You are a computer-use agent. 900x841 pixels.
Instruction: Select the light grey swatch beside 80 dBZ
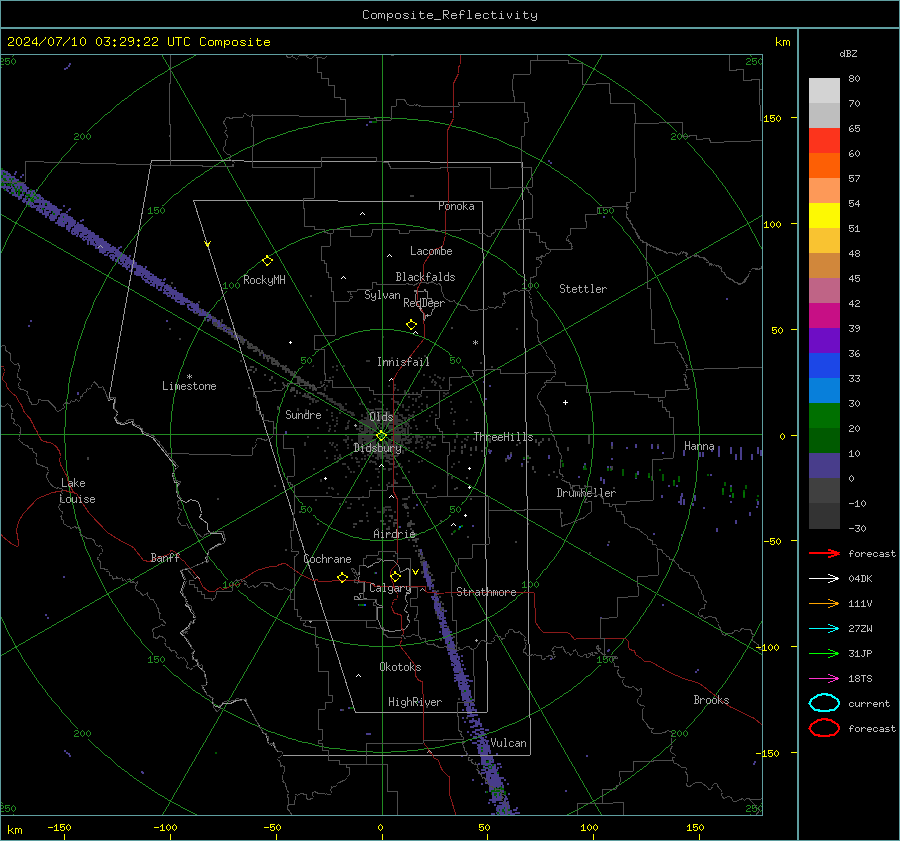tap(824, 91)
